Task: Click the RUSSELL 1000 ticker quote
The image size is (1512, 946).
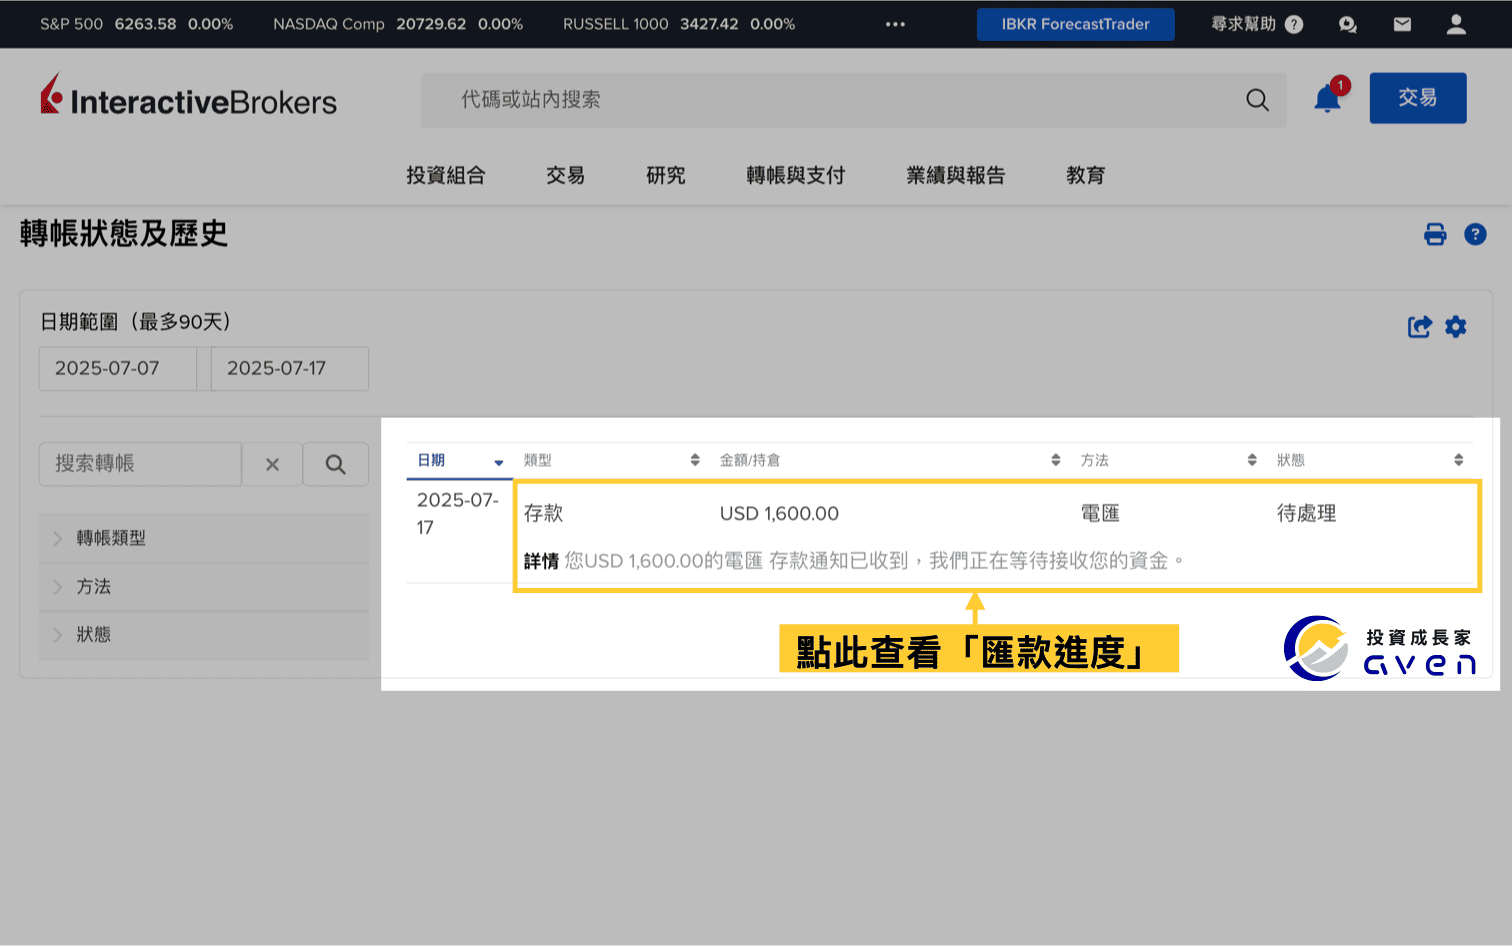Action: (679, 24)
